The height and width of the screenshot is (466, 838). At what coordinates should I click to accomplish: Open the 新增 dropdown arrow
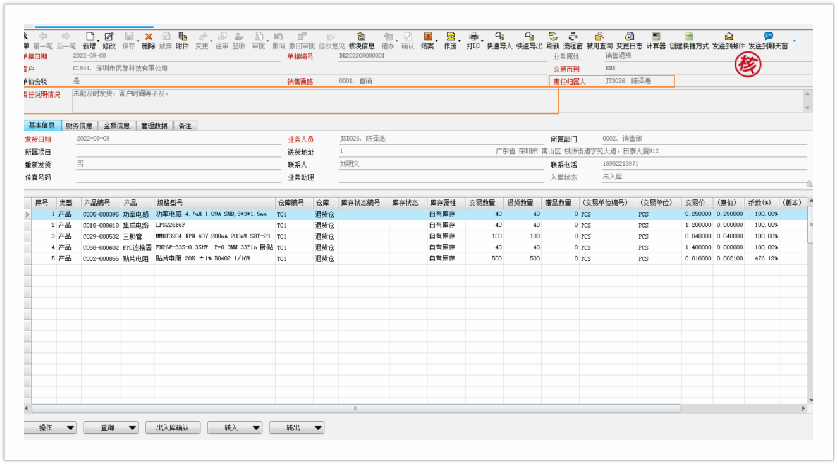(98, 41)
